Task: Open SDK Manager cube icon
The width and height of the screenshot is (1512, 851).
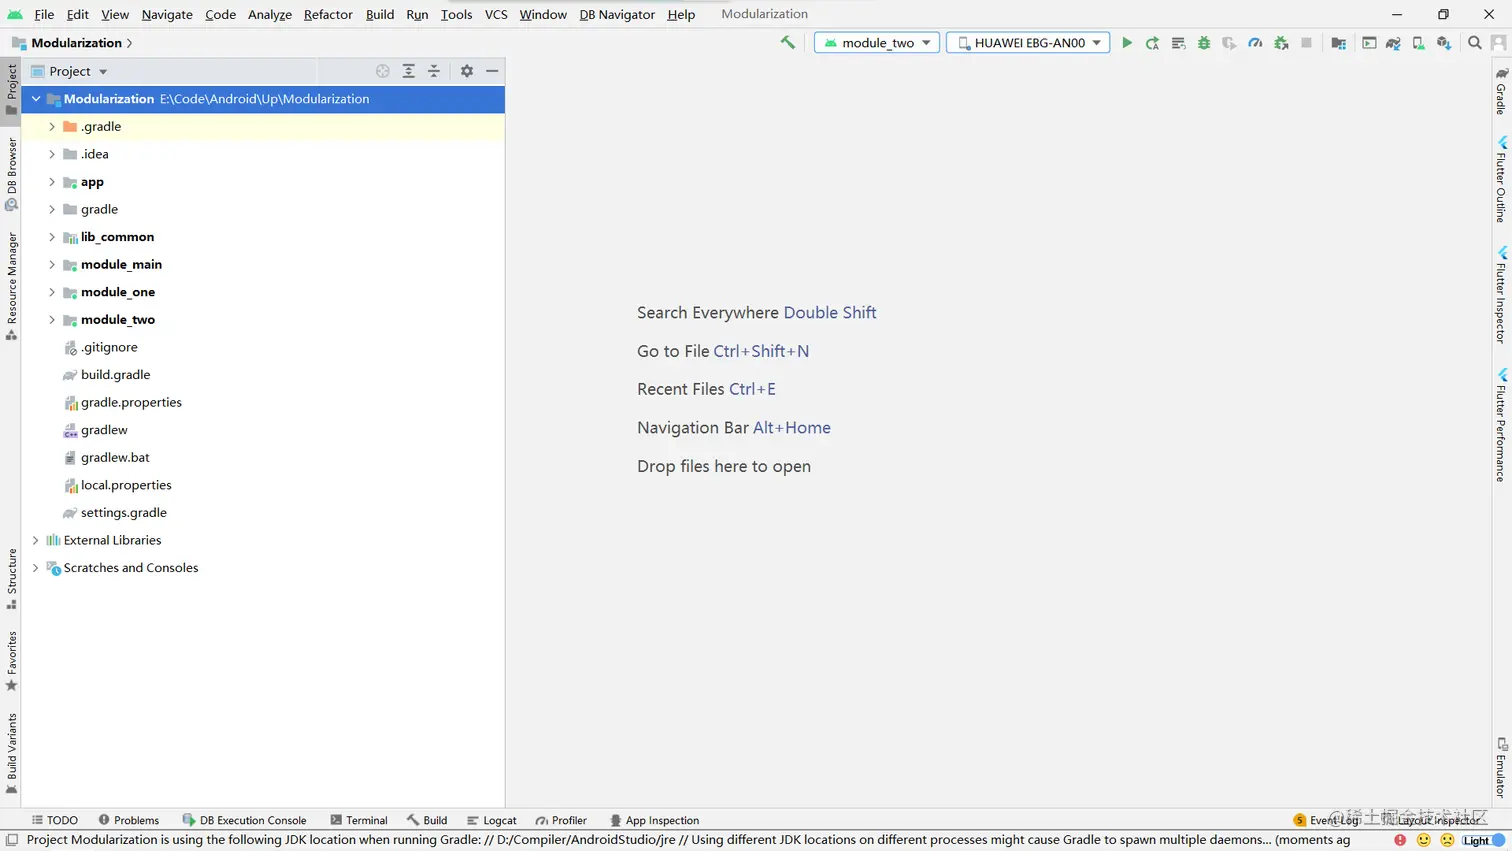Action: click(1444, 43)
